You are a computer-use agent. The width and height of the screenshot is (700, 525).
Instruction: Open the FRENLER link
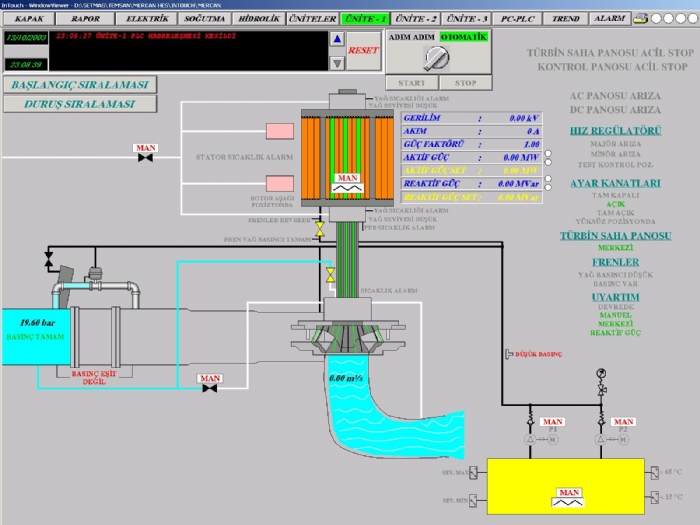pos(616,262)
